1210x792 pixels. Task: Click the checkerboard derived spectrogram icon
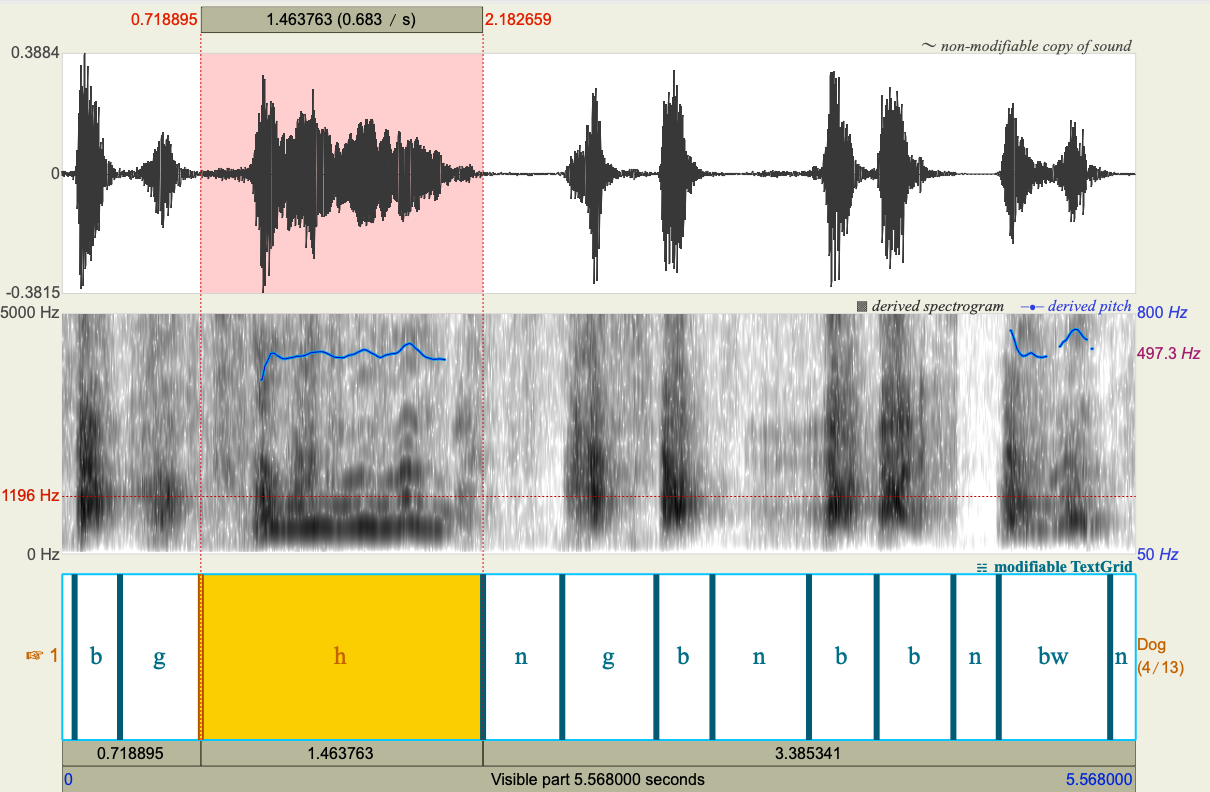click(862, 304)
